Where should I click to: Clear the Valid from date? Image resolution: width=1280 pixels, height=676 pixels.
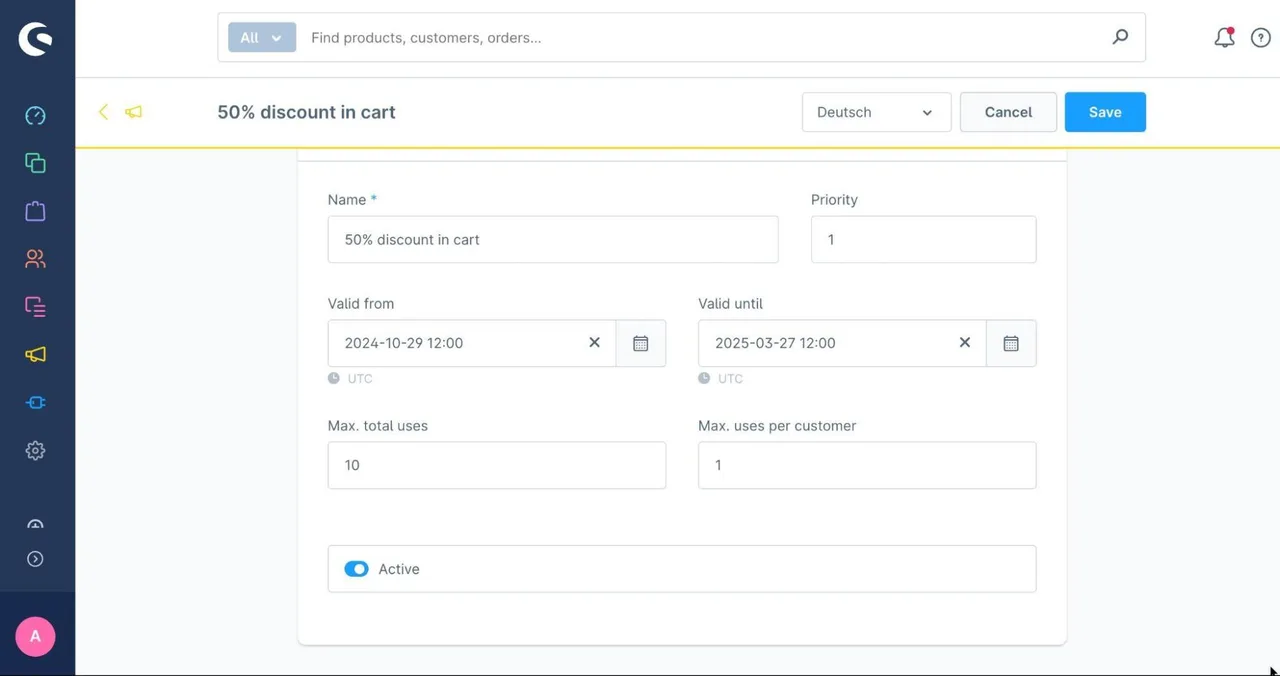[594, 343]
